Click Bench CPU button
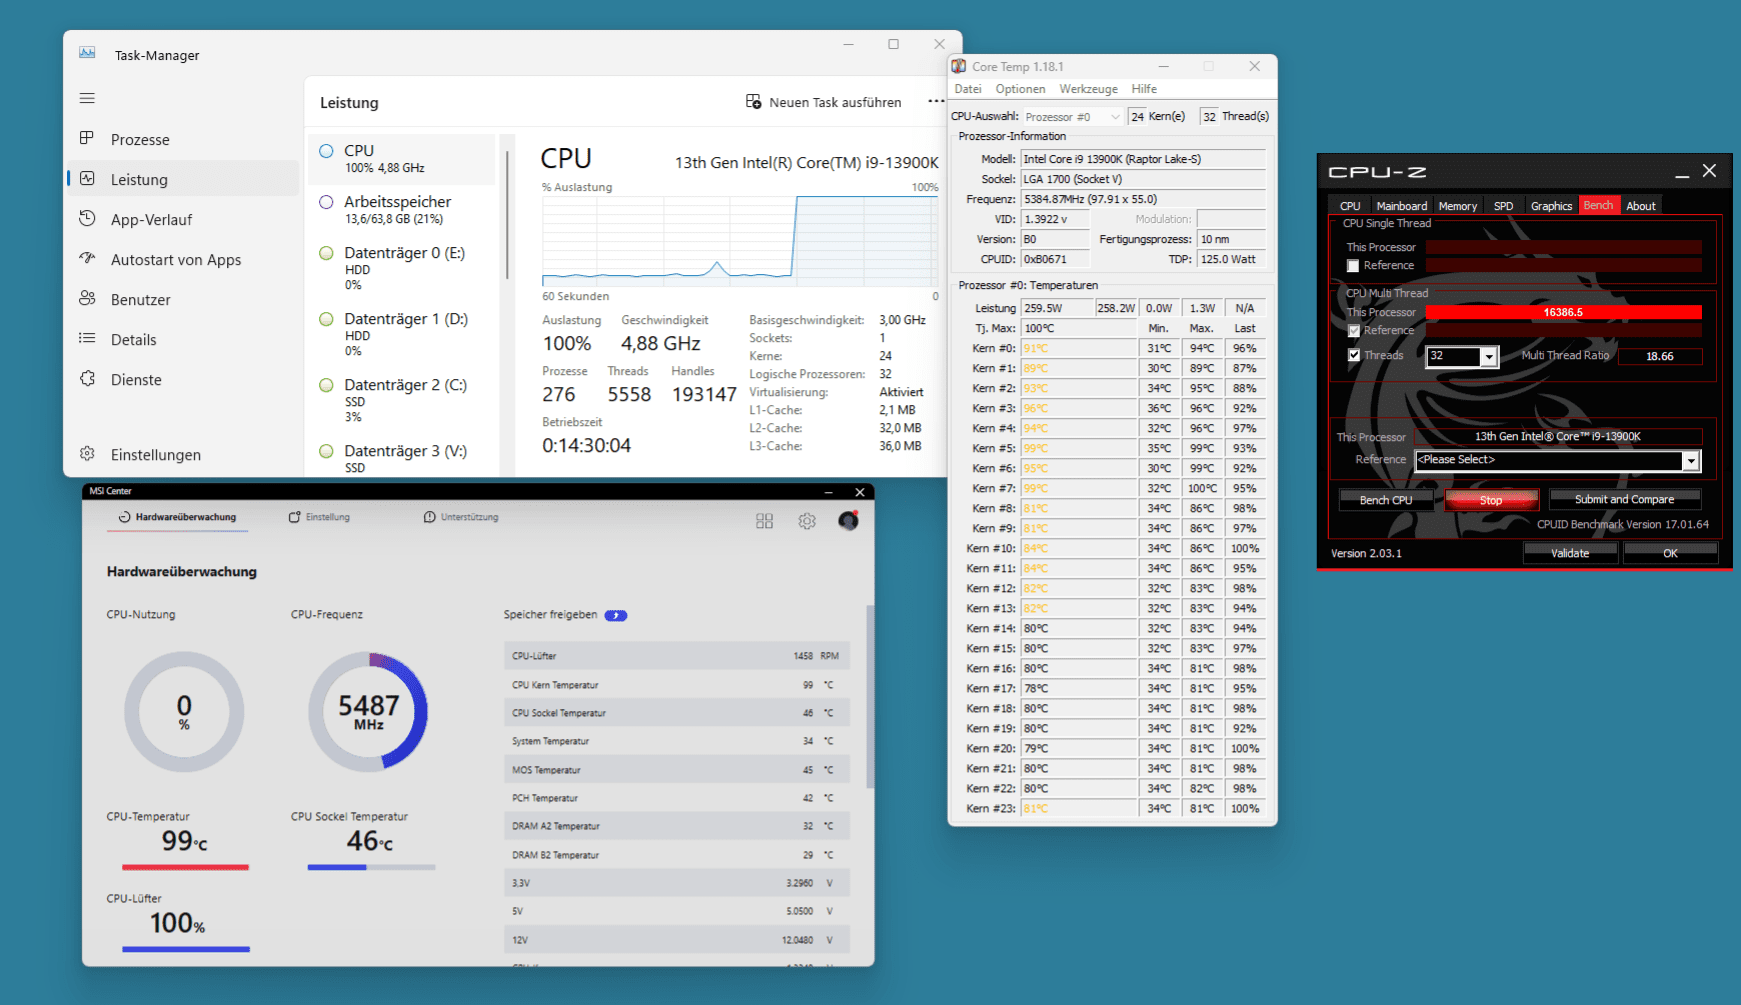Image resolution: width=1741 pixels, height=1005 pixels. click(x=1386, y=500)
